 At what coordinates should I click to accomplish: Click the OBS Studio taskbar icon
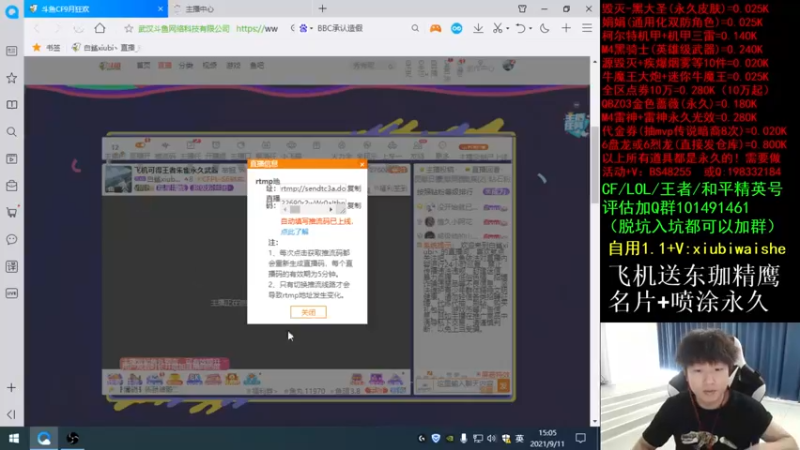pos(72,438)
